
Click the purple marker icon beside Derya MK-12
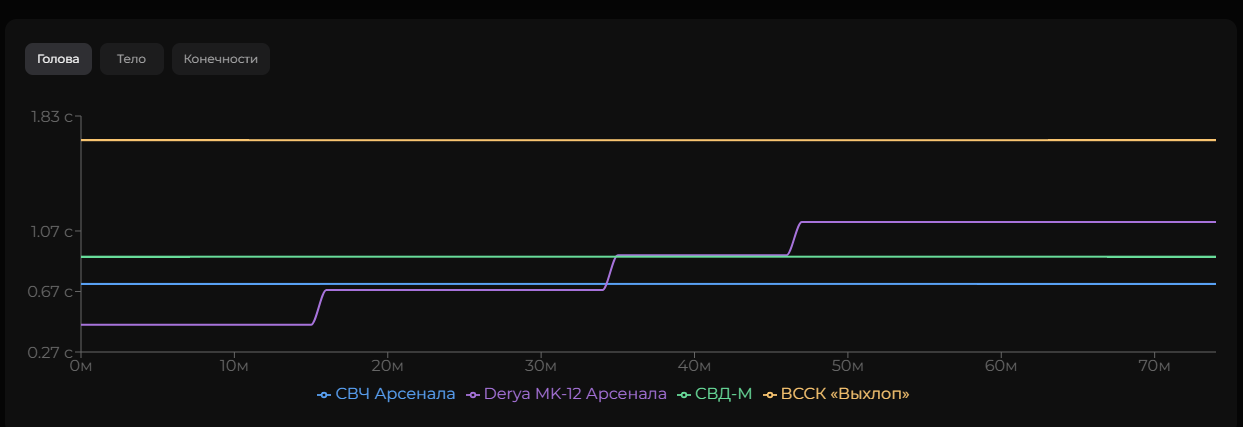pyautogui.click(x=472, y=395)
